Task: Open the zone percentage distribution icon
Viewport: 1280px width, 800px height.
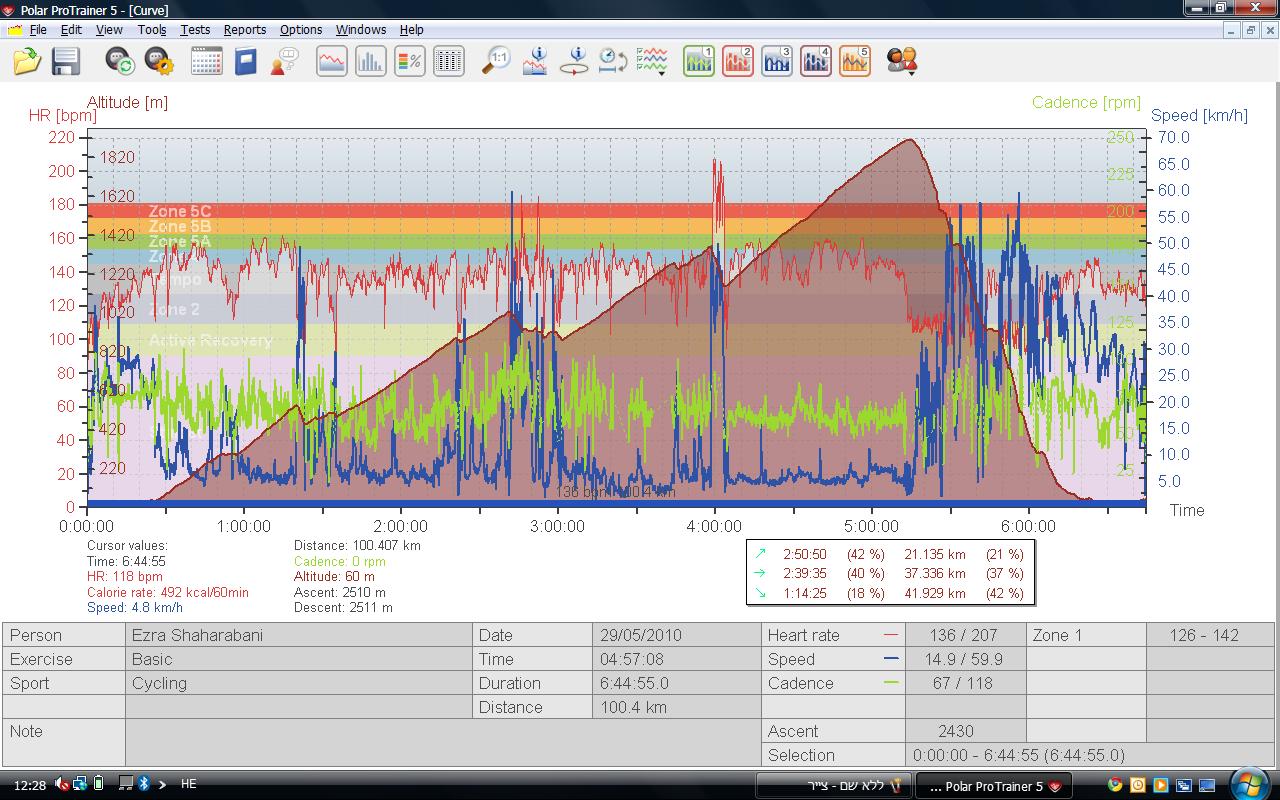Action: tap(410, 61)
